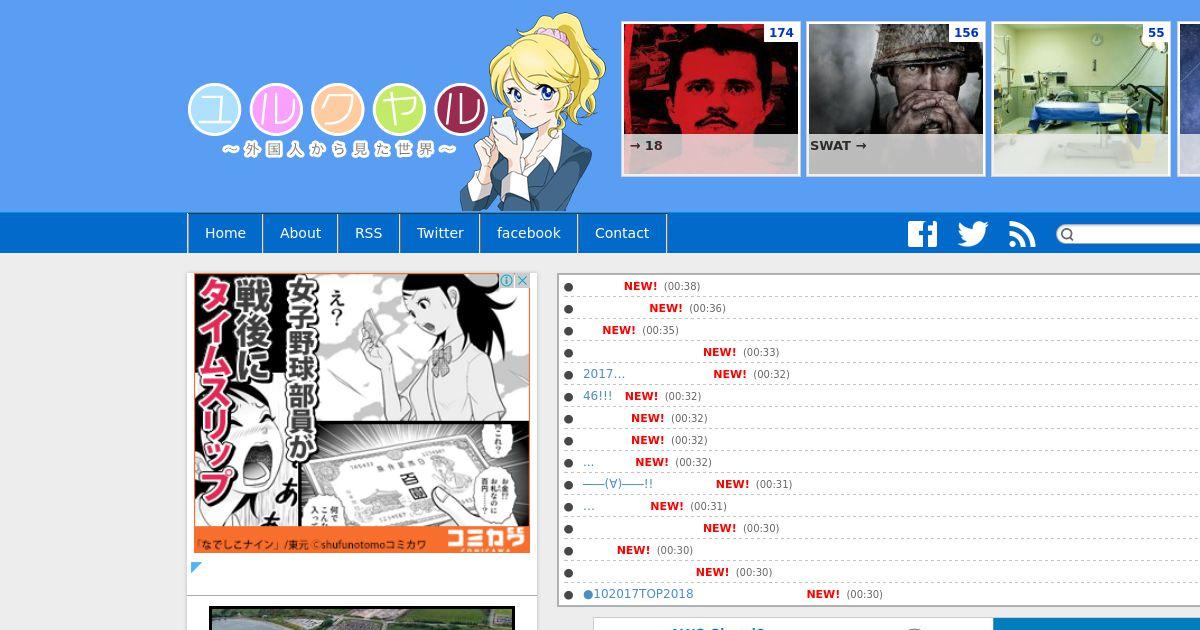Open the red-tinted man thumbnail with 174
This screenshot has width=1200, height=630.
711,99
